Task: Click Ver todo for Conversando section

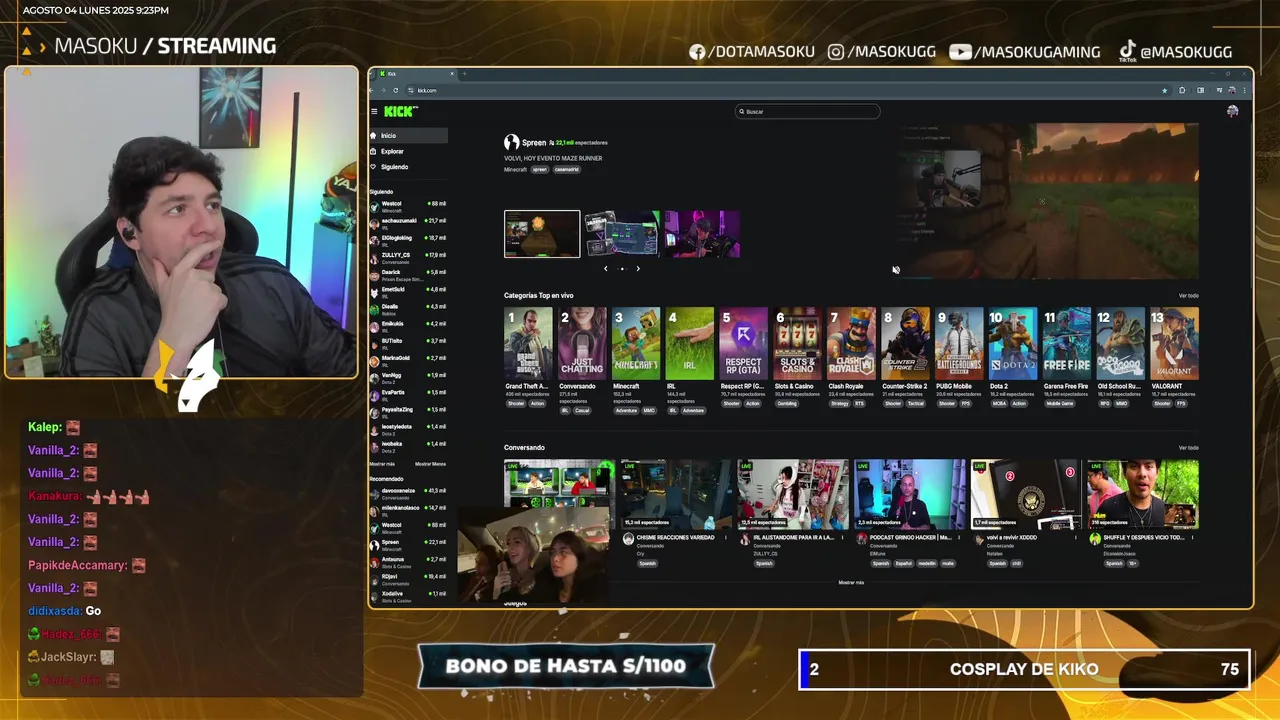Action: (1188, 448)
